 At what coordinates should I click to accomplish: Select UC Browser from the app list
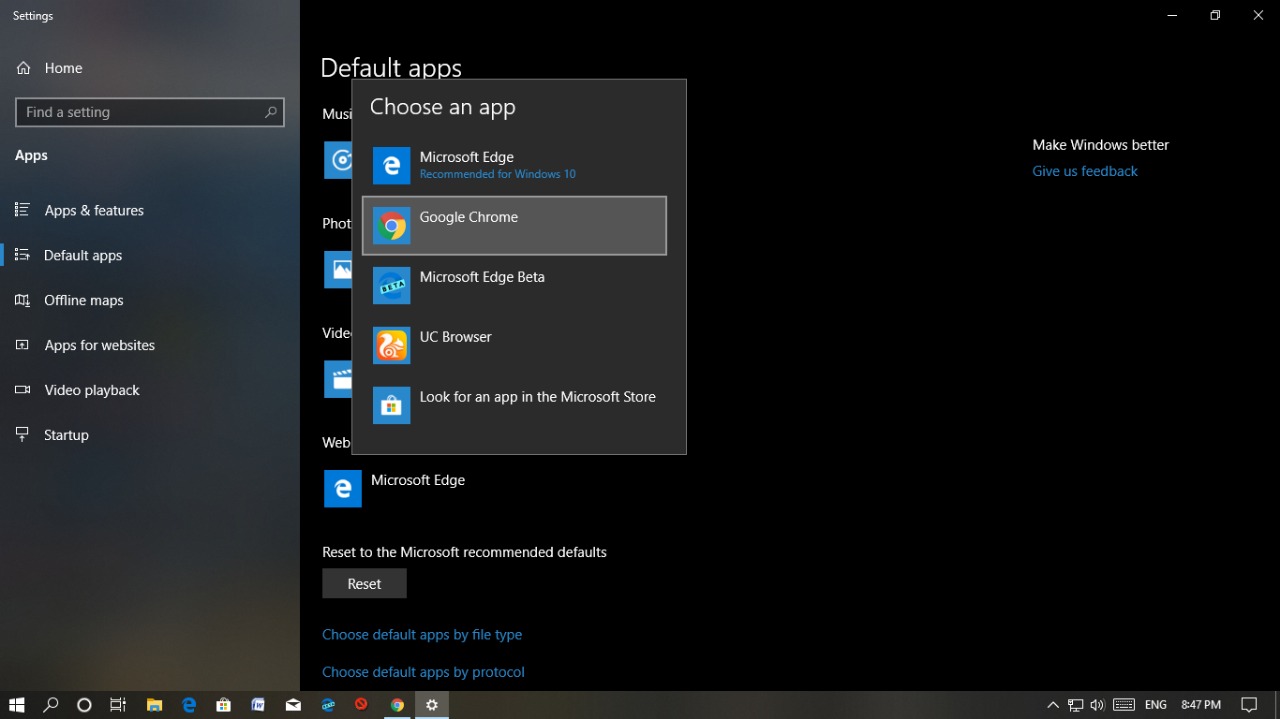(x=514, y=346)
